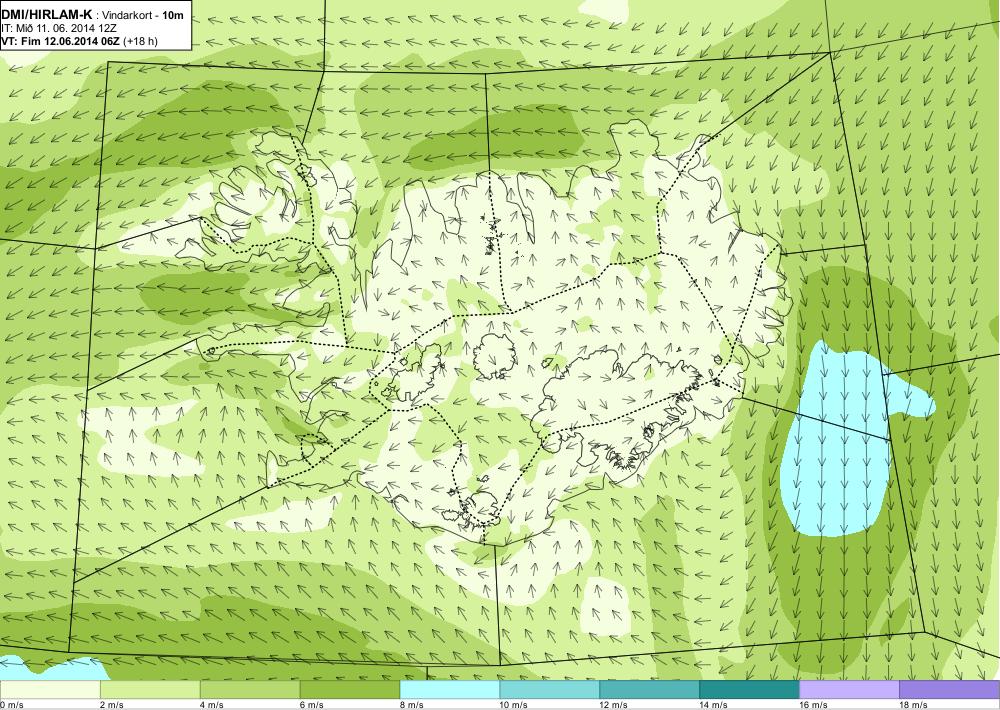Pick the 4–6 m/s green legend swatch

[250, 690]
